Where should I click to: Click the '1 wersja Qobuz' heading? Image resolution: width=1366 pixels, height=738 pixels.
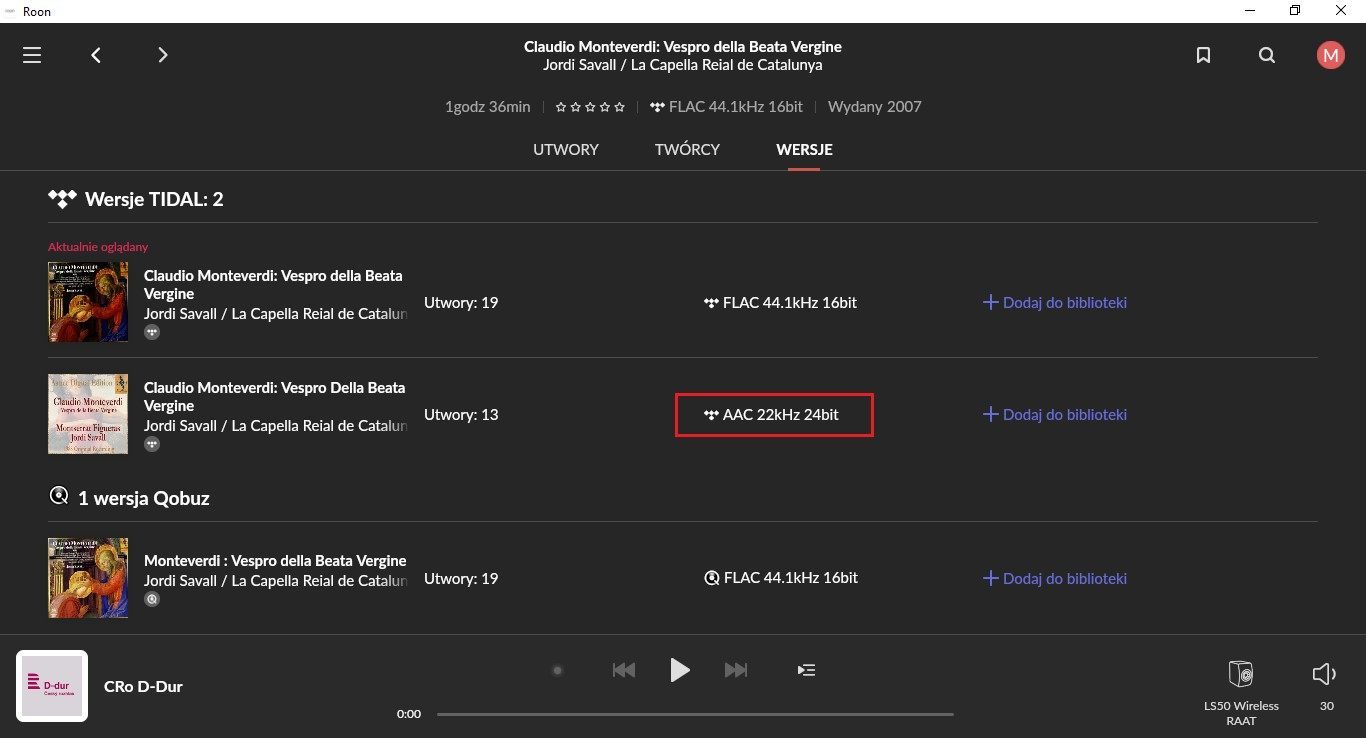(144, 498)
